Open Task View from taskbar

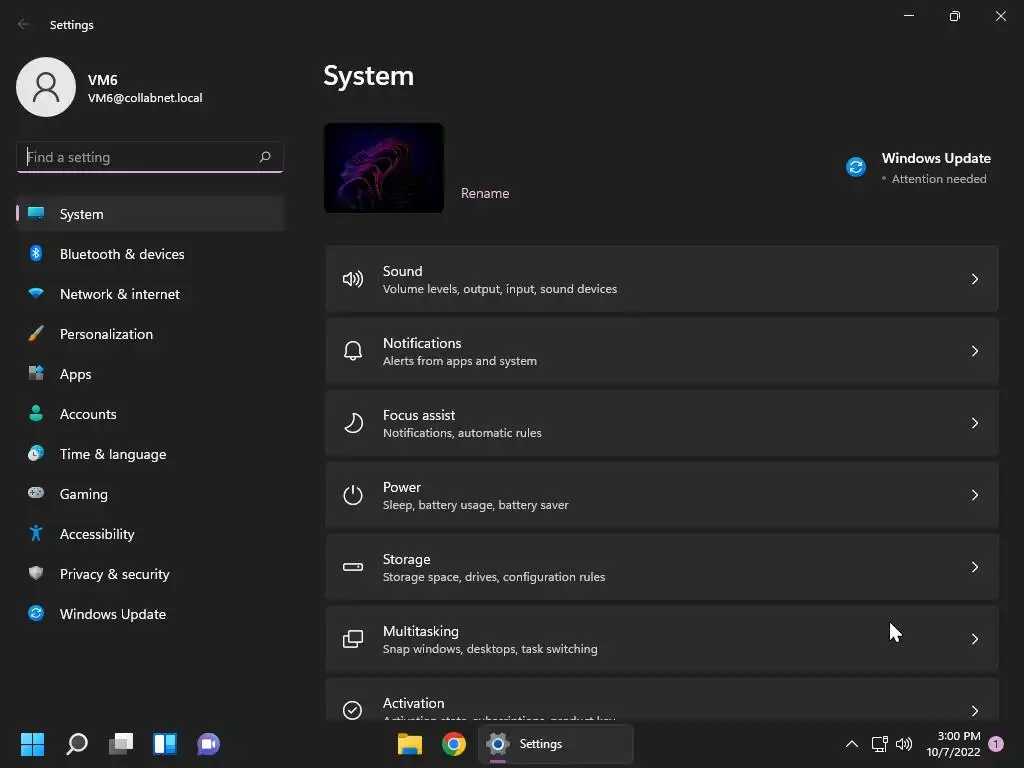[121, 744]
